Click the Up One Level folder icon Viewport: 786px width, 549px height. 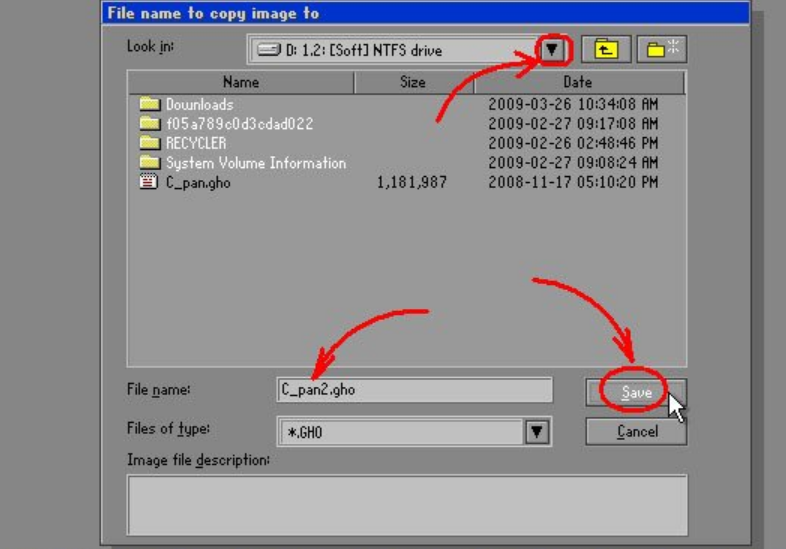604,49
